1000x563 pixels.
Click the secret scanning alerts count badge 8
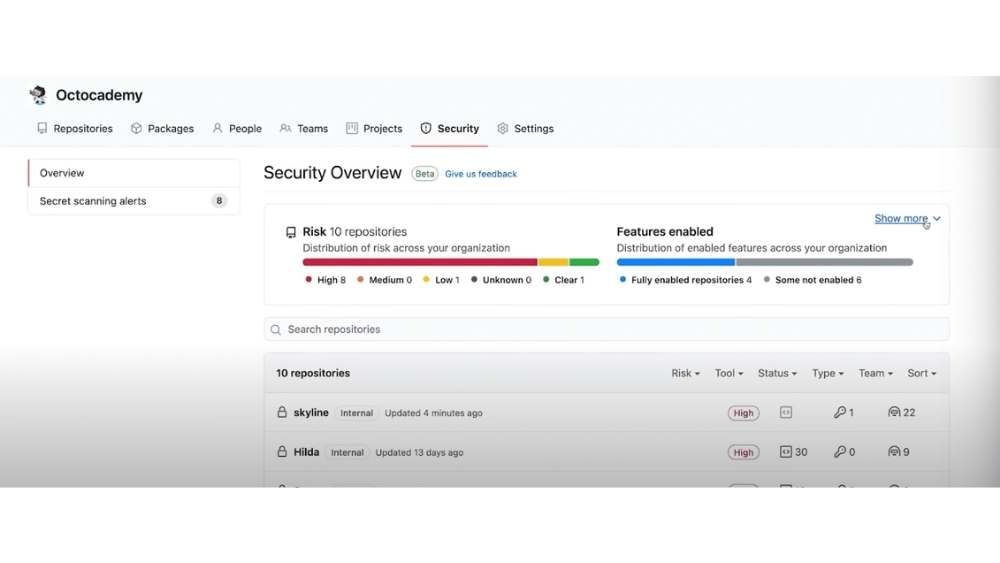219,201
